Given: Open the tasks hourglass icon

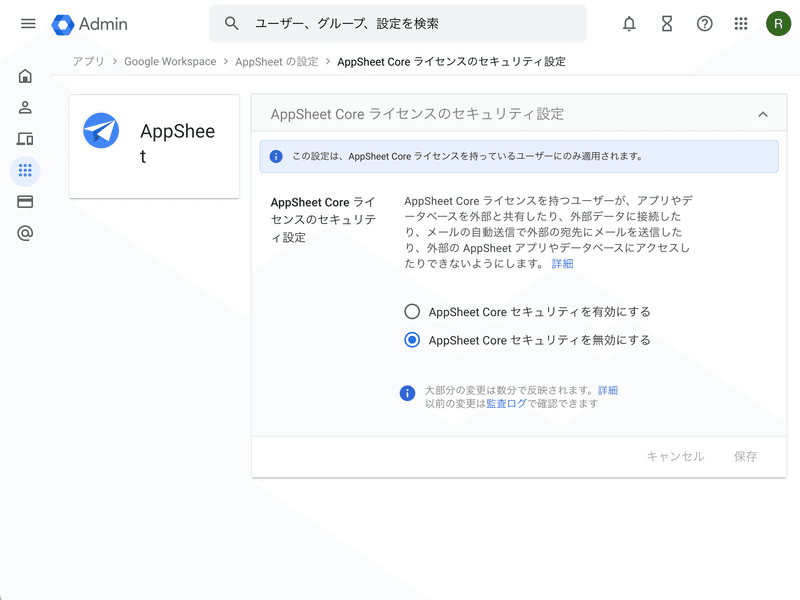Looking at the screenshot, I should (667, 24).
